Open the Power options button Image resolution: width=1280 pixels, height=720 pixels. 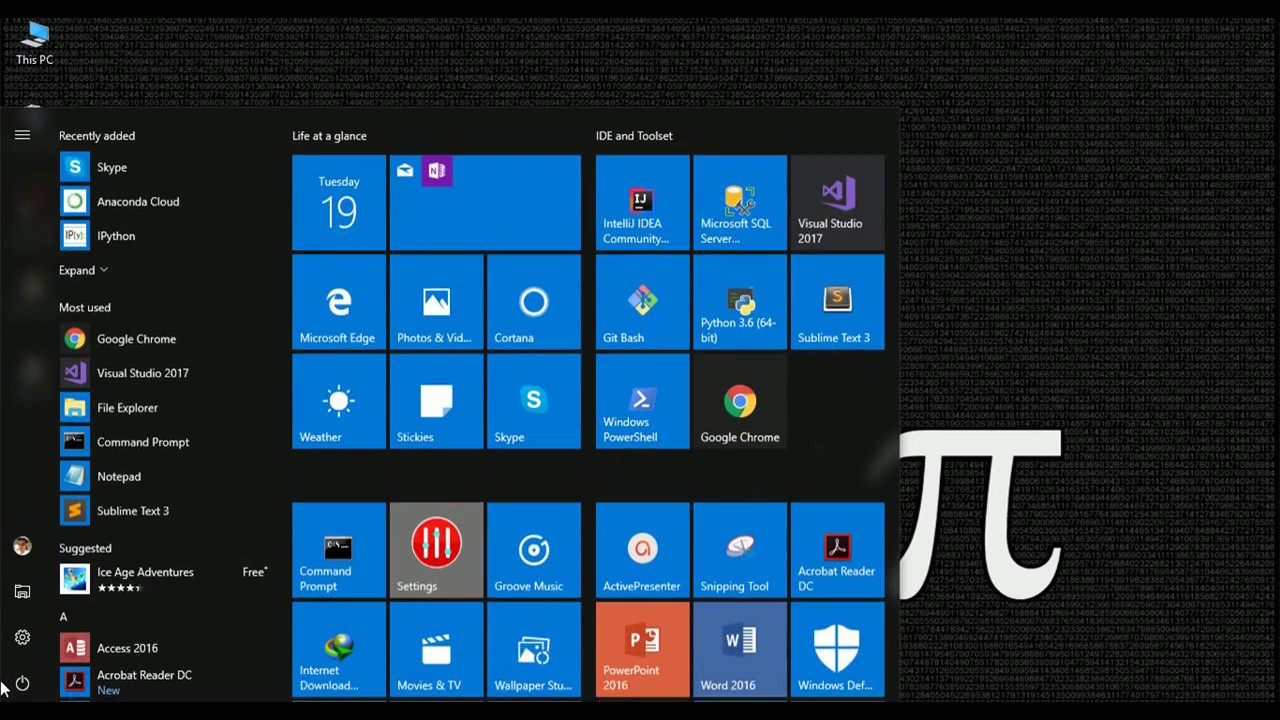tap(22, 683)
